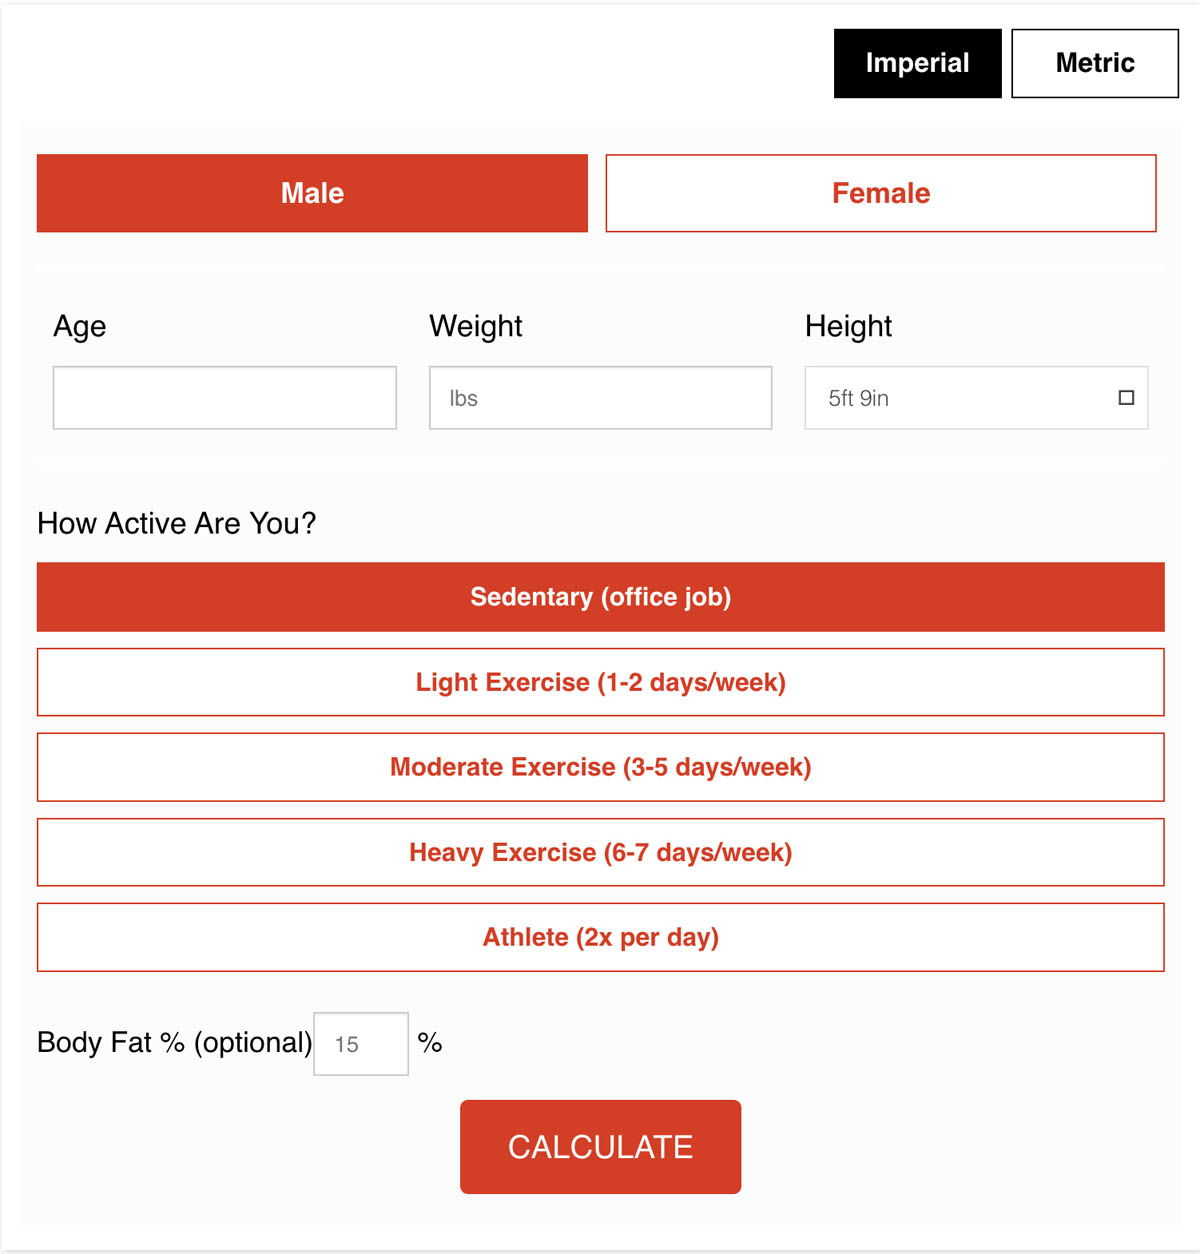This screenshot has width=1200, height=1254.
Task: Open the Height dropdown arrow icon
Action: [1126, 398]
